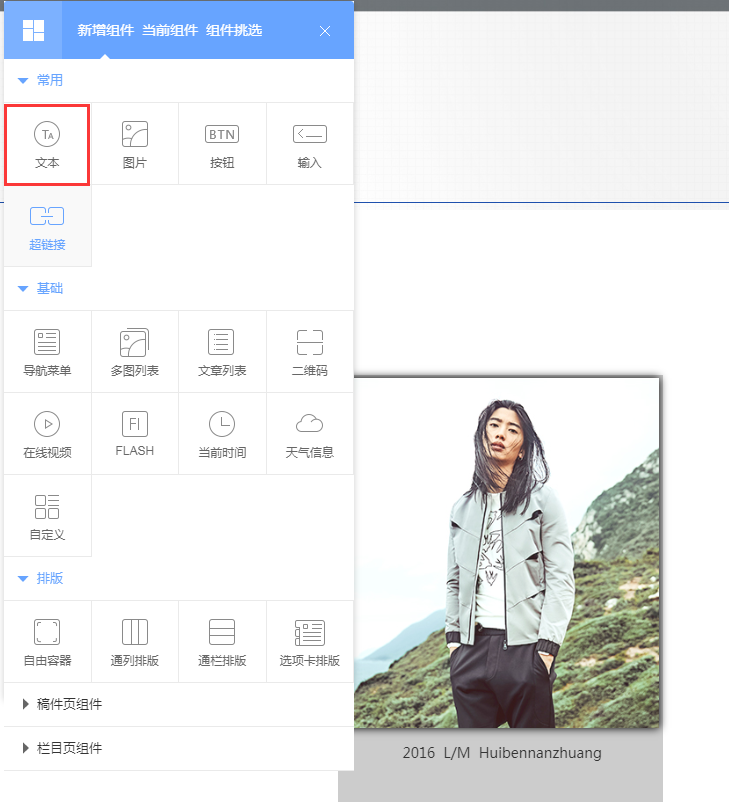Add a 导航菜单 navigation menu component
Screen dimensions: 729x805
point(47,351)
